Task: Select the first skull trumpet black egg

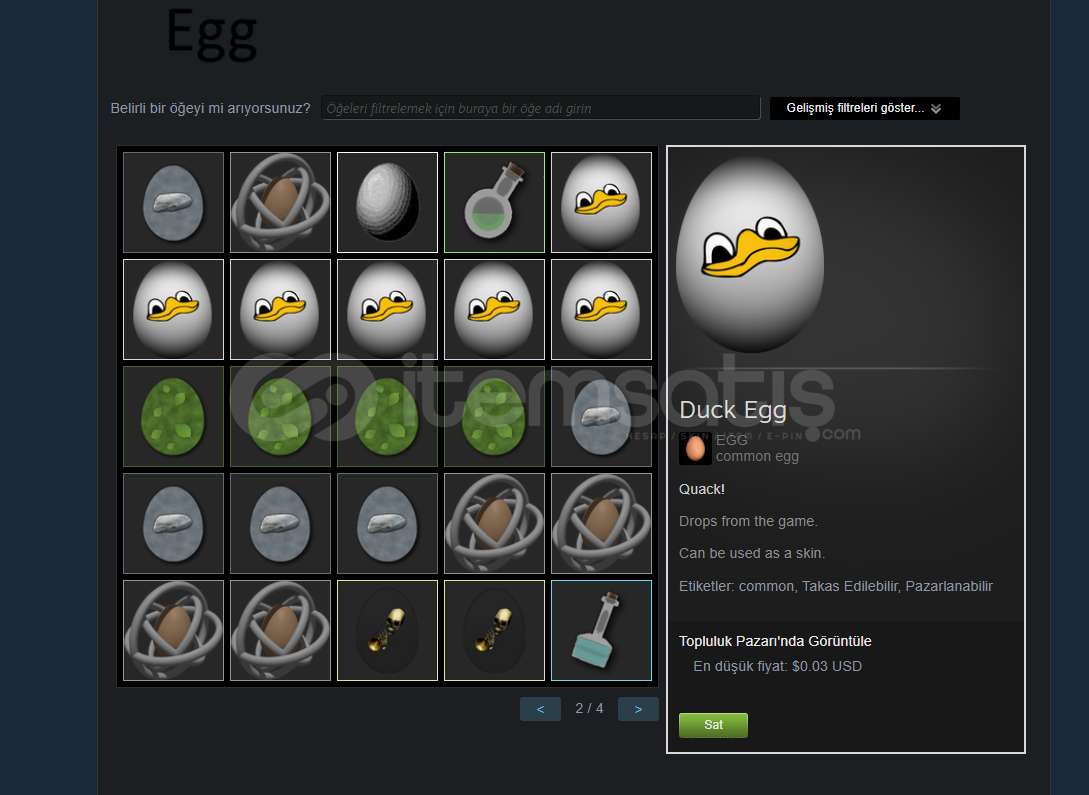Action: (x=388, y=630)
